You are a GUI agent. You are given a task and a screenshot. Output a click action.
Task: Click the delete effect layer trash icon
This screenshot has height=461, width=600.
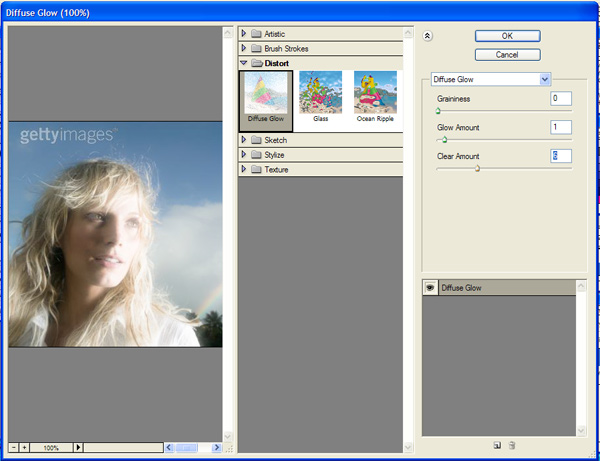[x=512, y=445]
